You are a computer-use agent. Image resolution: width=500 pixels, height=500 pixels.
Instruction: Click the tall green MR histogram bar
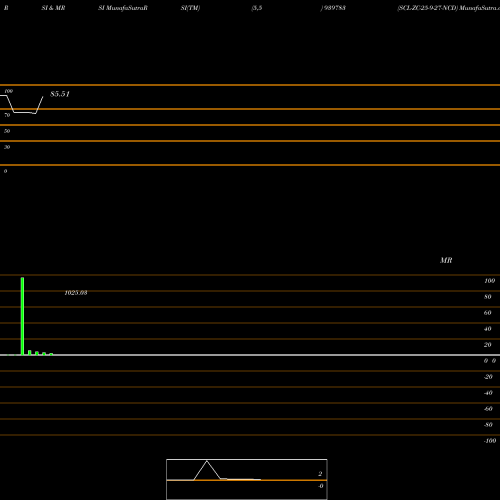click(x=22, y=316)
